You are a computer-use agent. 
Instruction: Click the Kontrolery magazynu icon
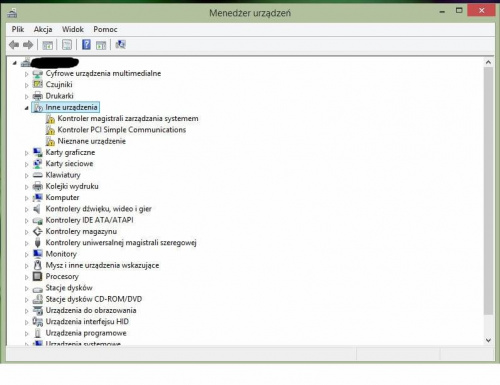pos(38,231)
